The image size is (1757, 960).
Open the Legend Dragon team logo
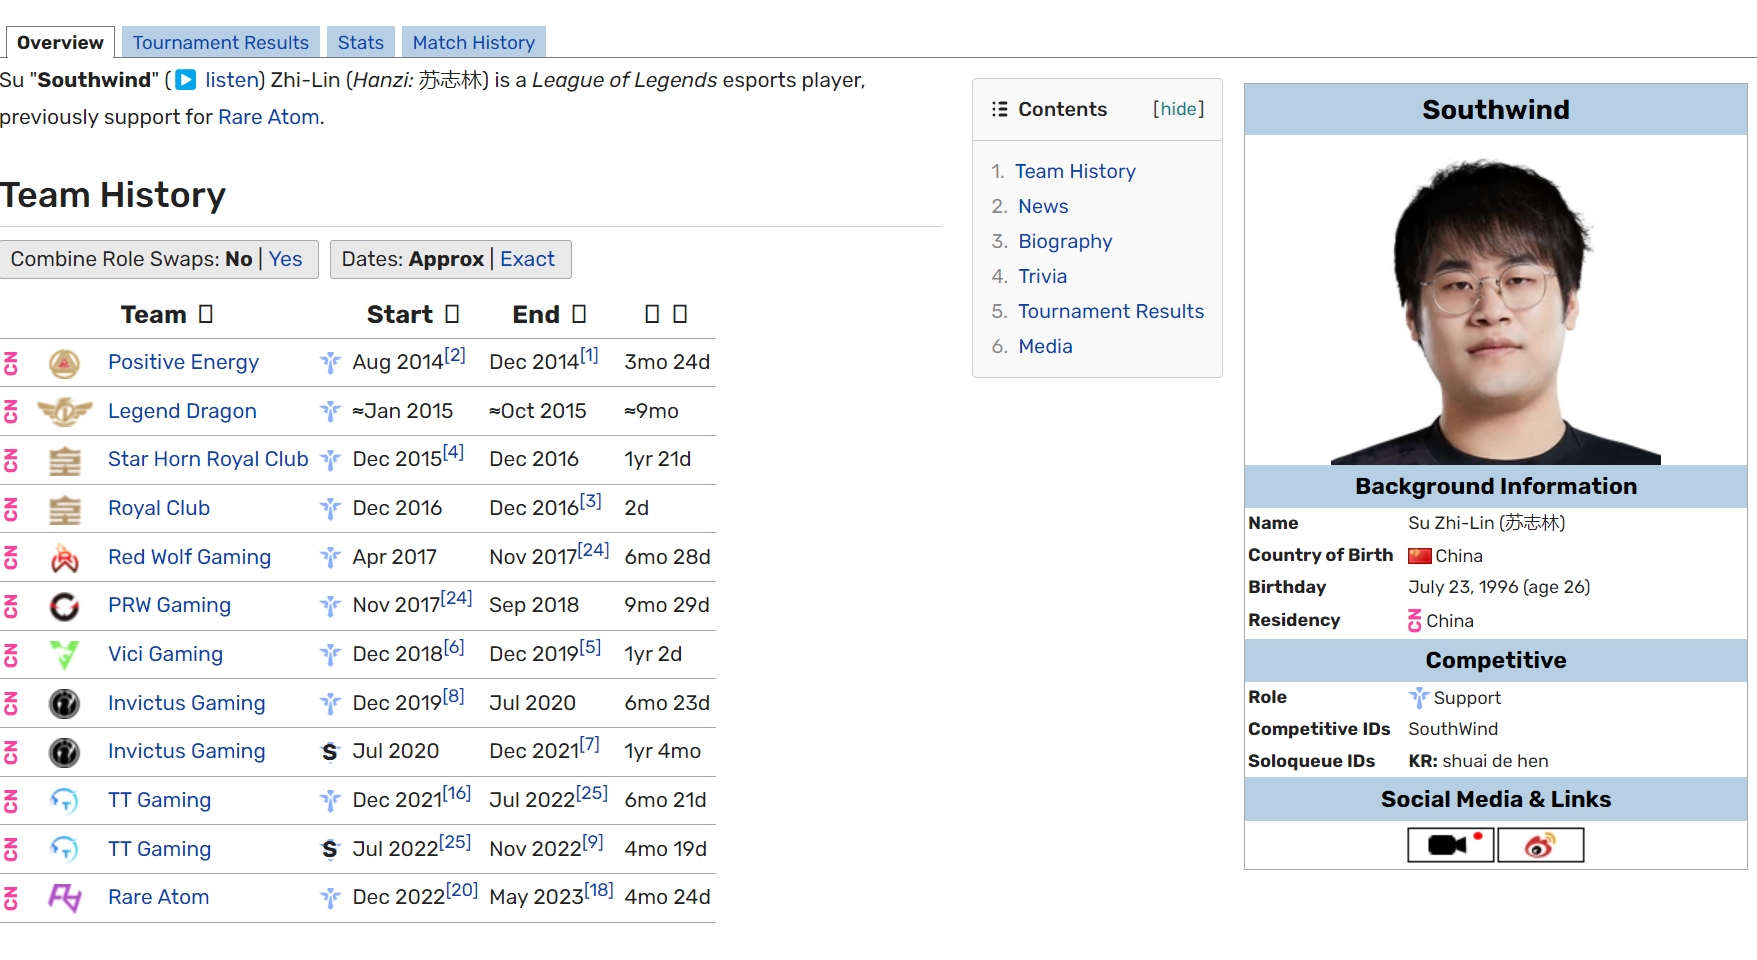pos(65,411)
